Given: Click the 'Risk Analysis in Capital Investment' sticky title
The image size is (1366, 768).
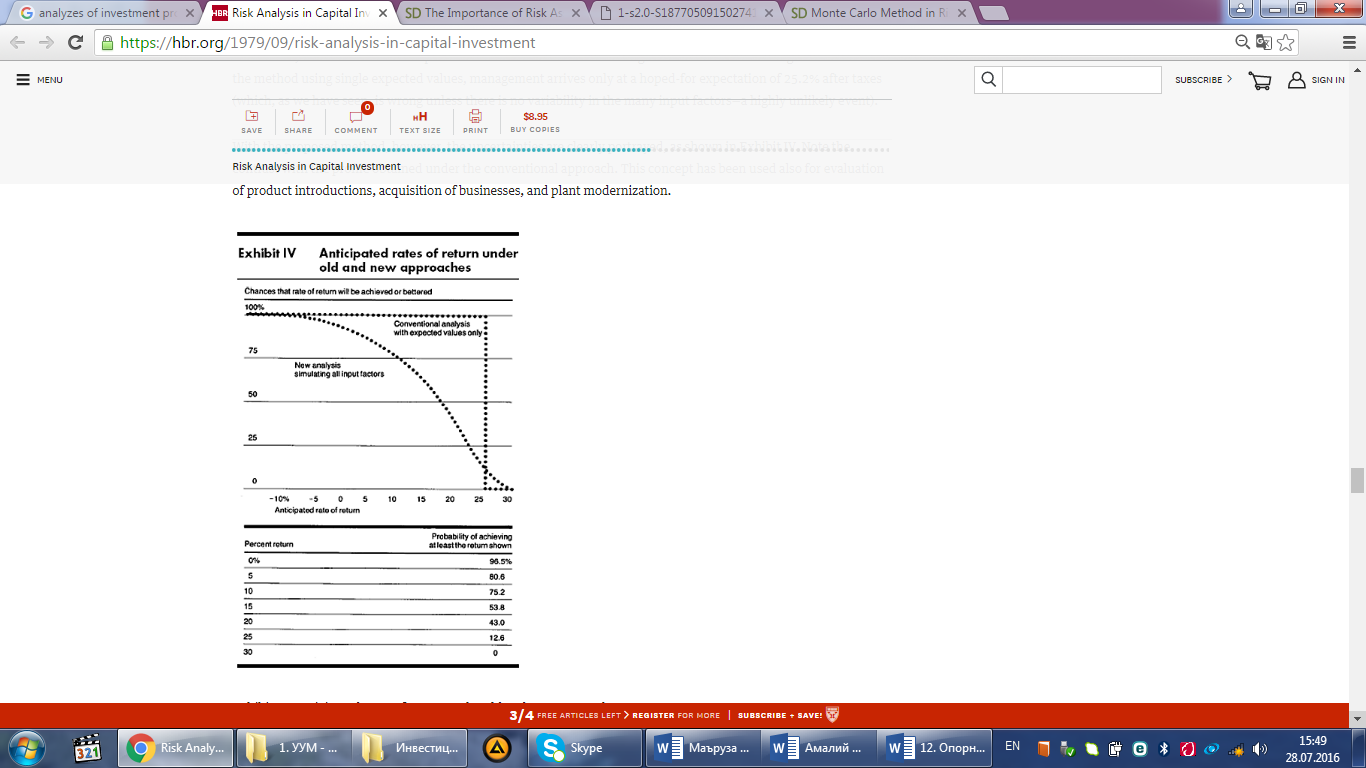Looking at the screenshot, I should click(x=316, y=167).
